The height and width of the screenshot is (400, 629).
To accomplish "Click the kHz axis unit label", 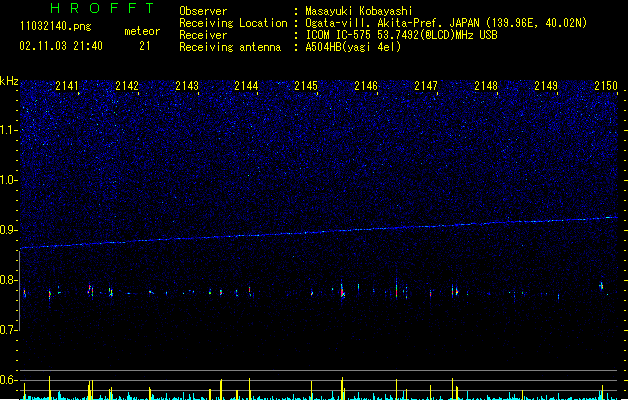I will (9, 81).
